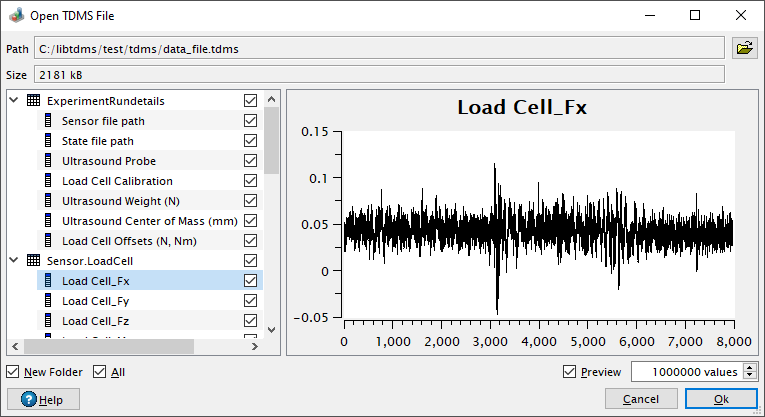Click the Sensor.LoadCell group table icon
Screen dimensions: 765x417
[x=34, y=260]
